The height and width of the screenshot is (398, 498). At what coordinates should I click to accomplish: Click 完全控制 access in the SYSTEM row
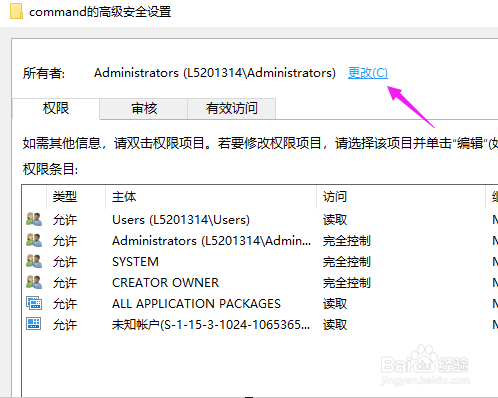pyautogui.click(x=347, y=262)
